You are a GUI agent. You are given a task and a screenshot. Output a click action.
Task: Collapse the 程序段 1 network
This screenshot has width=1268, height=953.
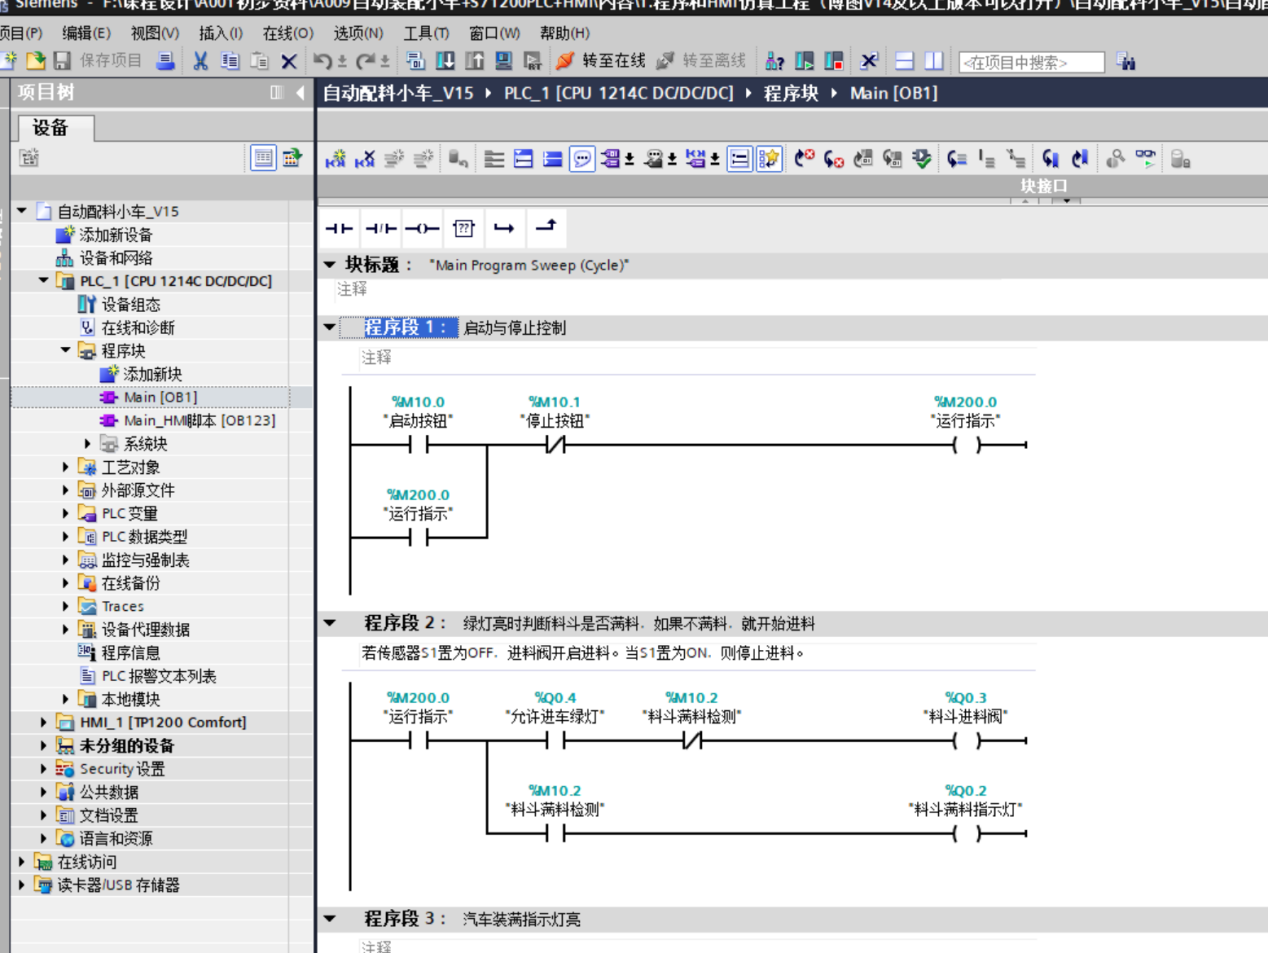pyautogui.click(x=330, y=327)
